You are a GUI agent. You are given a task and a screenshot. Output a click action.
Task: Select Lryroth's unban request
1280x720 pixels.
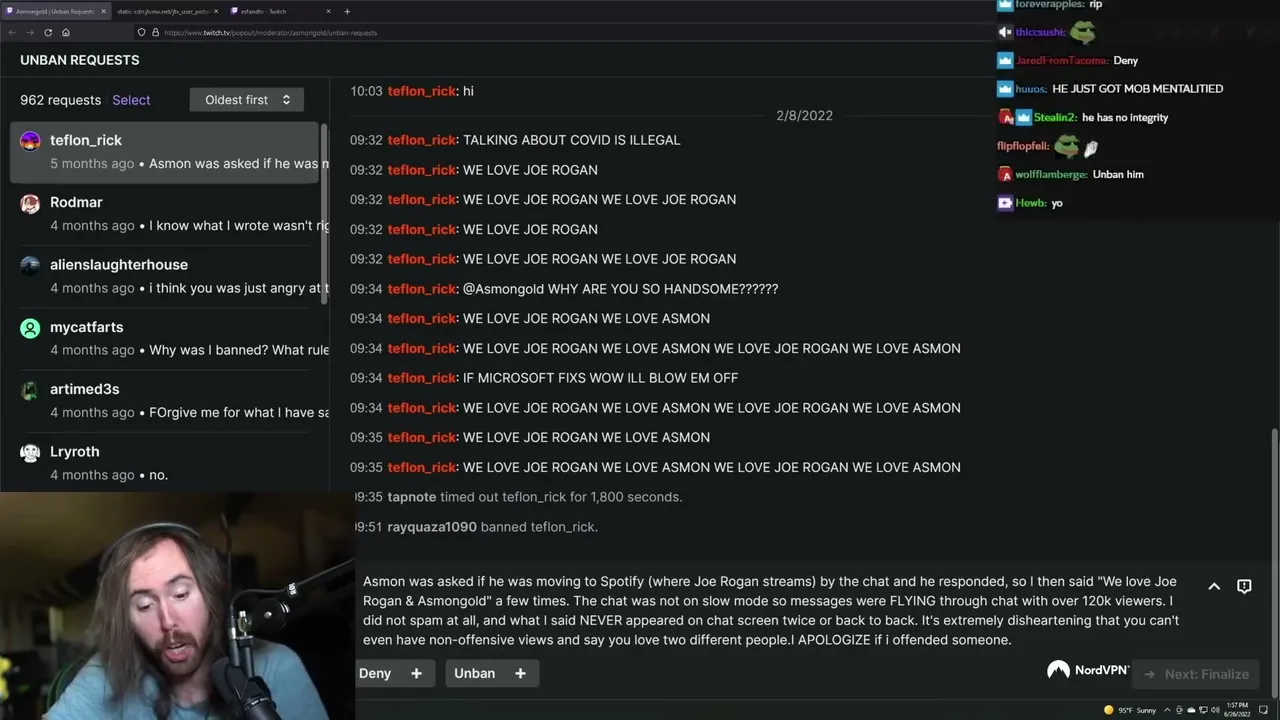pyautogui.click(x=164, y=462)
